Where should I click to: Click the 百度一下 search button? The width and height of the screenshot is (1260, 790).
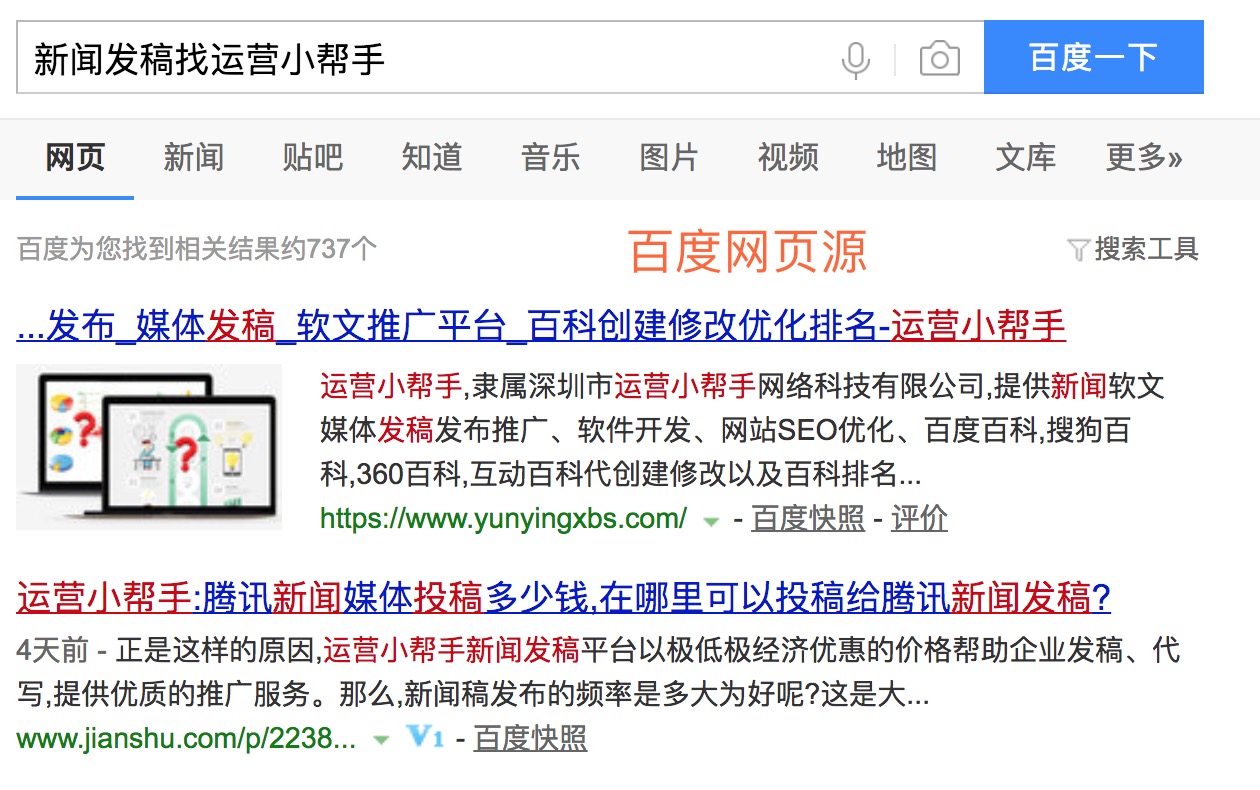coord(1094,57)
